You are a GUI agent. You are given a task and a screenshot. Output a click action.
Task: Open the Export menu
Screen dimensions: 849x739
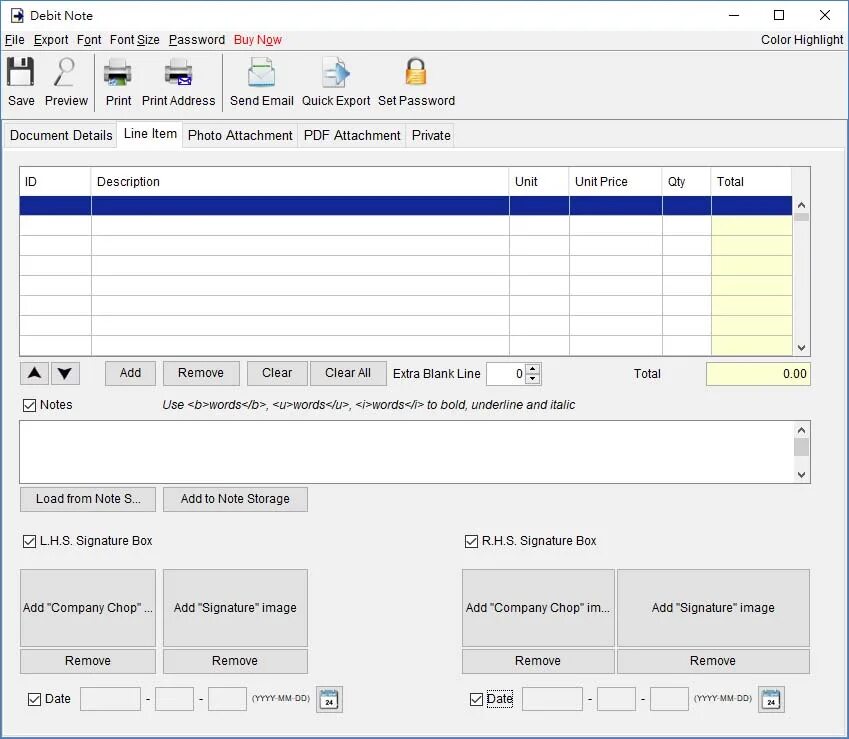click(x=51, y=40)
